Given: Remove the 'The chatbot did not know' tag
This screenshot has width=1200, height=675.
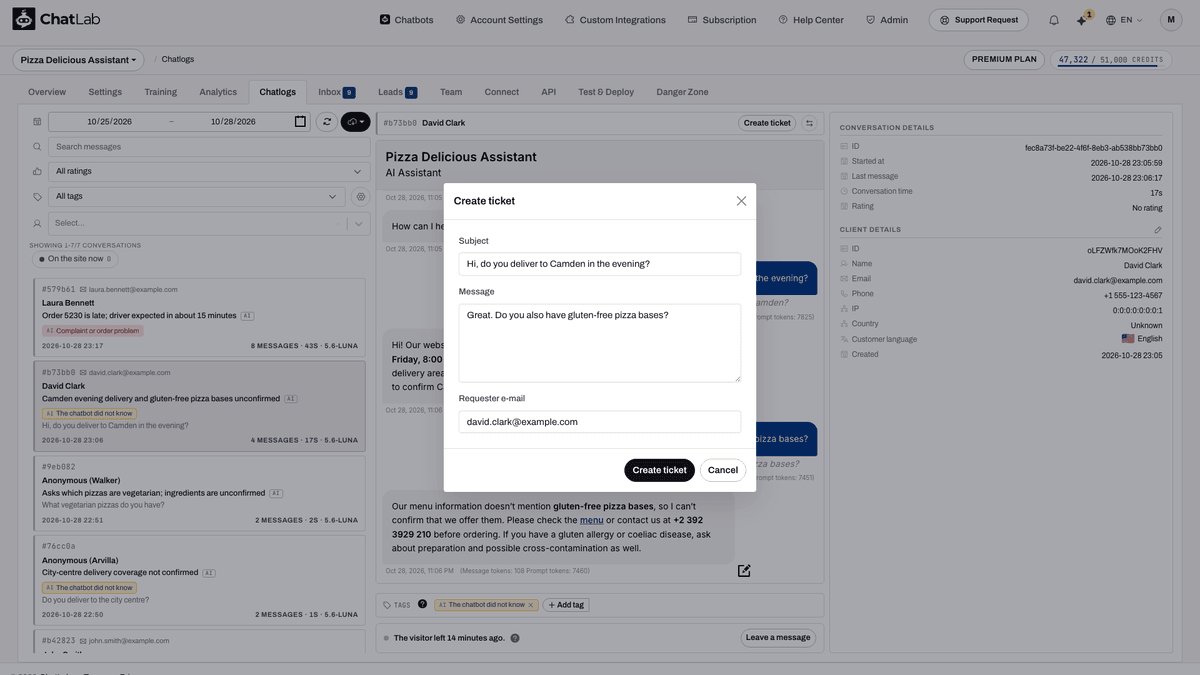Looking at the screenshot, I should pyautogui.click(x=531, y=605).
